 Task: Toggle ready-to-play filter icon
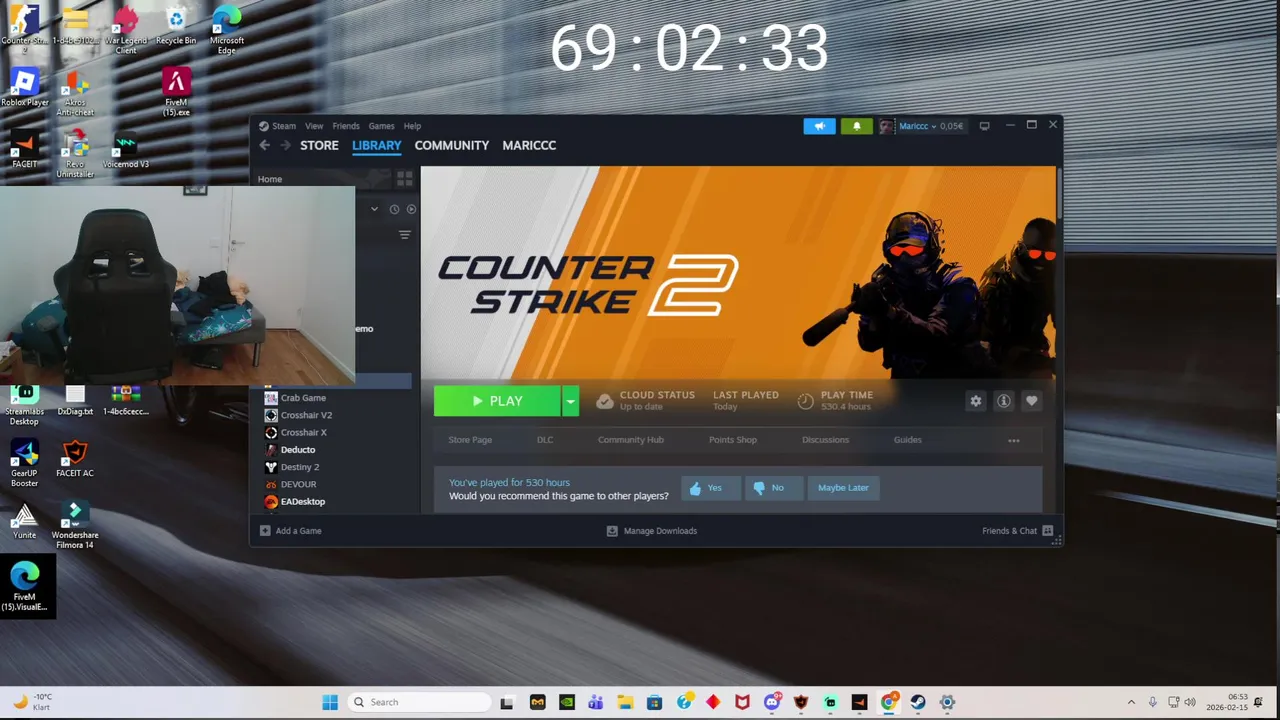411,209
